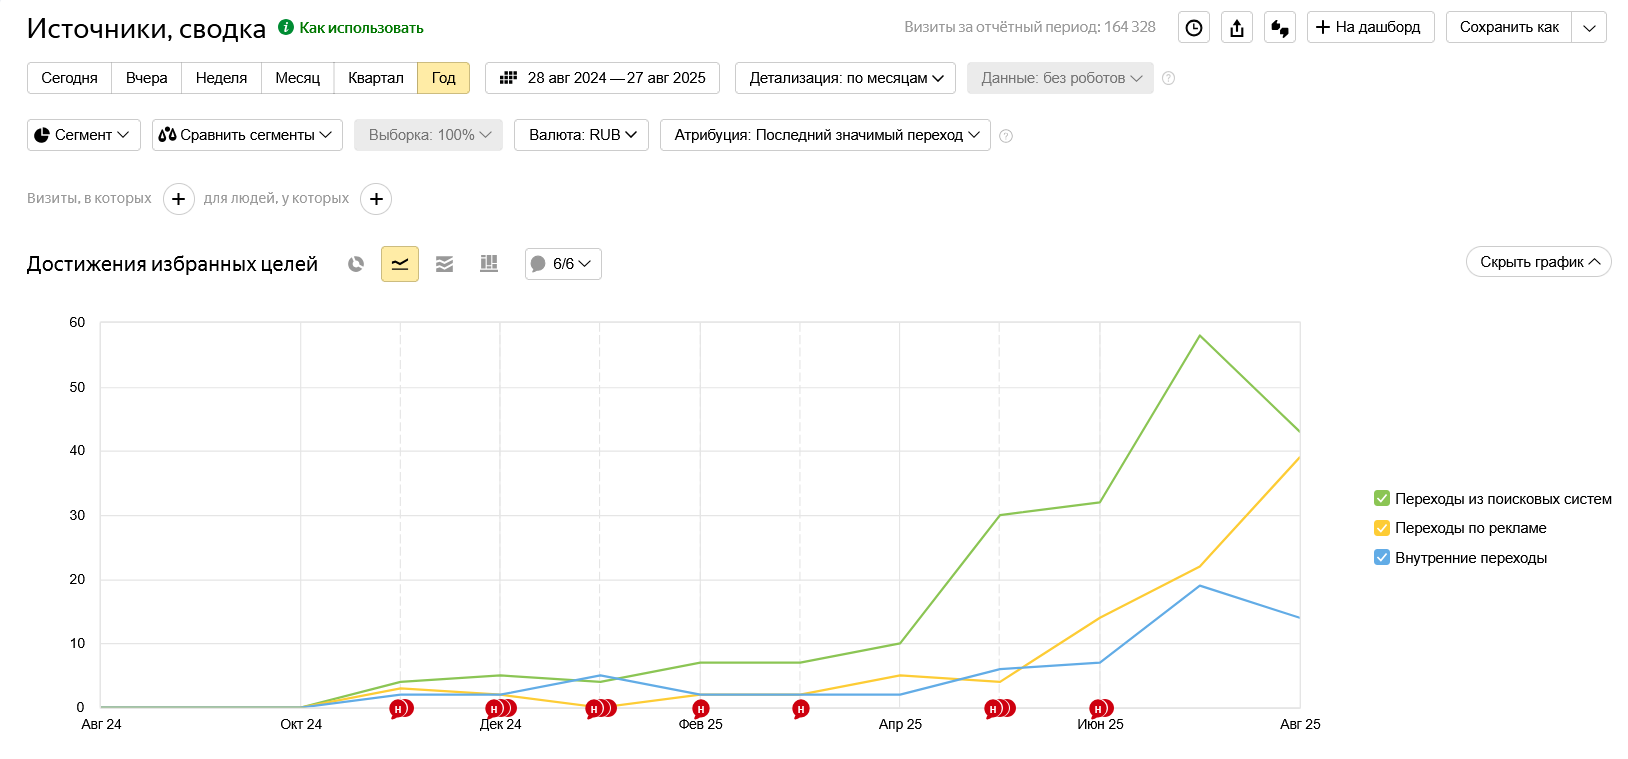The image size is (1628, 759).
Task: Click На дашборд button
Action: pyautogui.click(x=1370, y=27)
